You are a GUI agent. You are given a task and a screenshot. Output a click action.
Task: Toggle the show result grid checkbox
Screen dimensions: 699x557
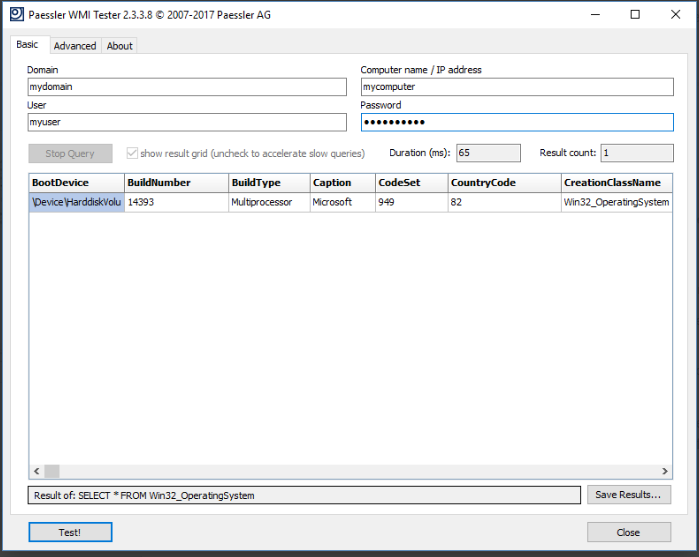pos(132,153)
